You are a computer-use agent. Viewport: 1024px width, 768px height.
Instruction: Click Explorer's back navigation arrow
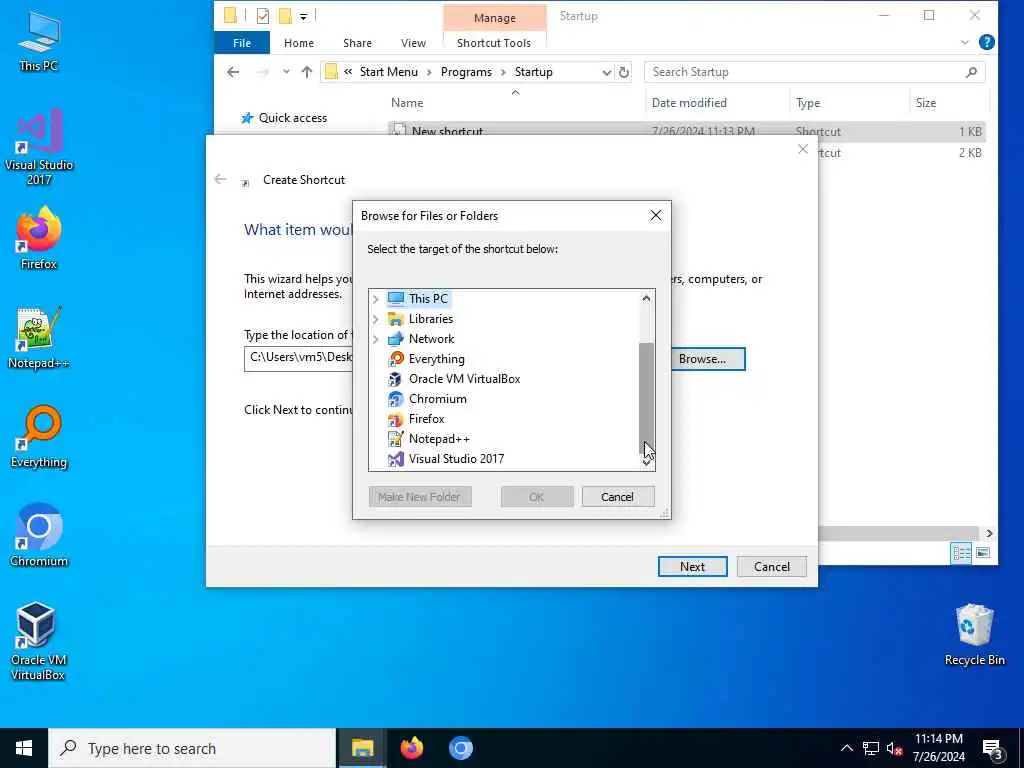(233, 72)
